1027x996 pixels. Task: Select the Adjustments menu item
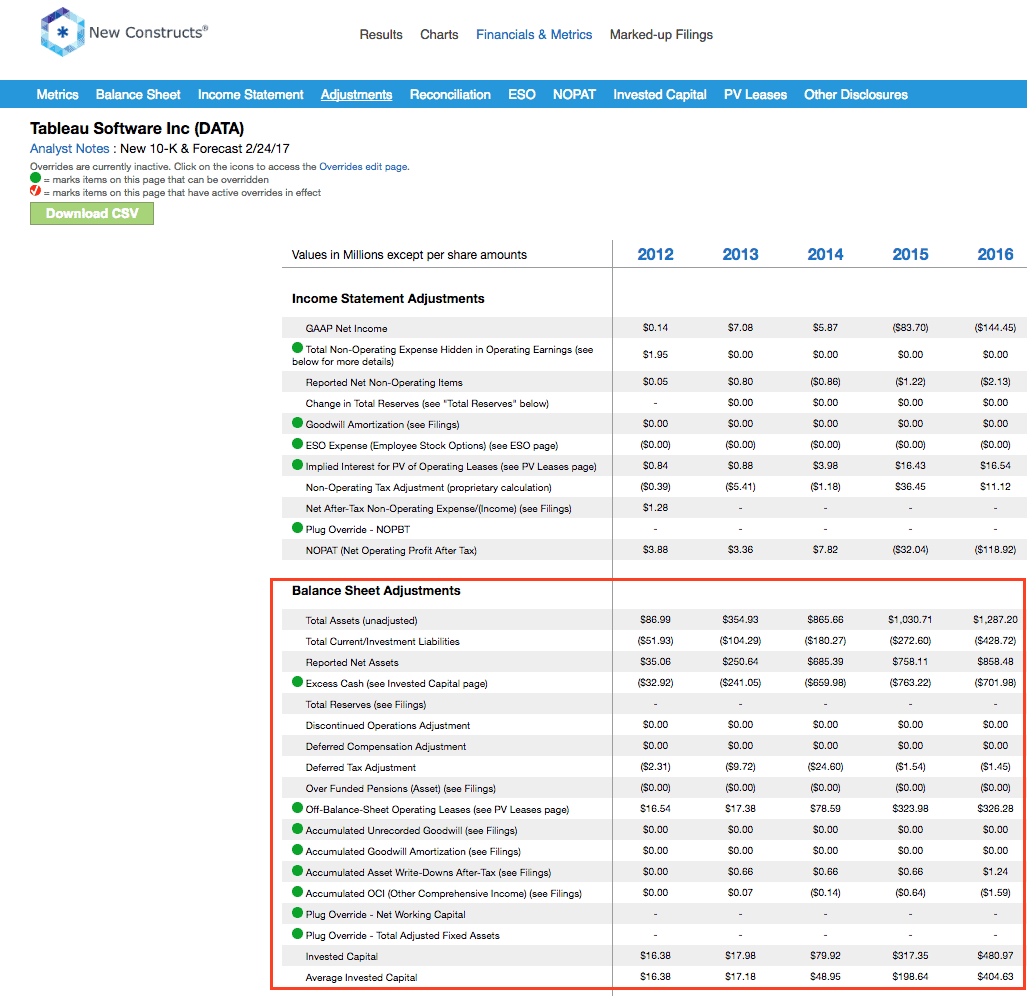click(356, 94)
